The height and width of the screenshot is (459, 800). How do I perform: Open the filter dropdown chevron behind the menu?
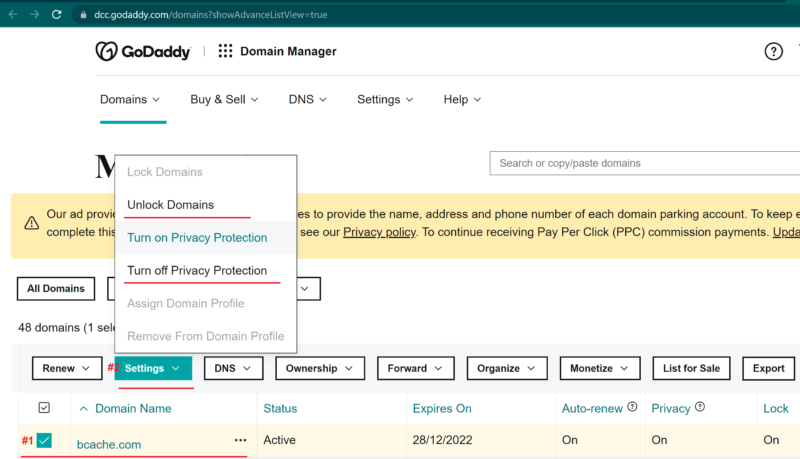tap(305, 289)
